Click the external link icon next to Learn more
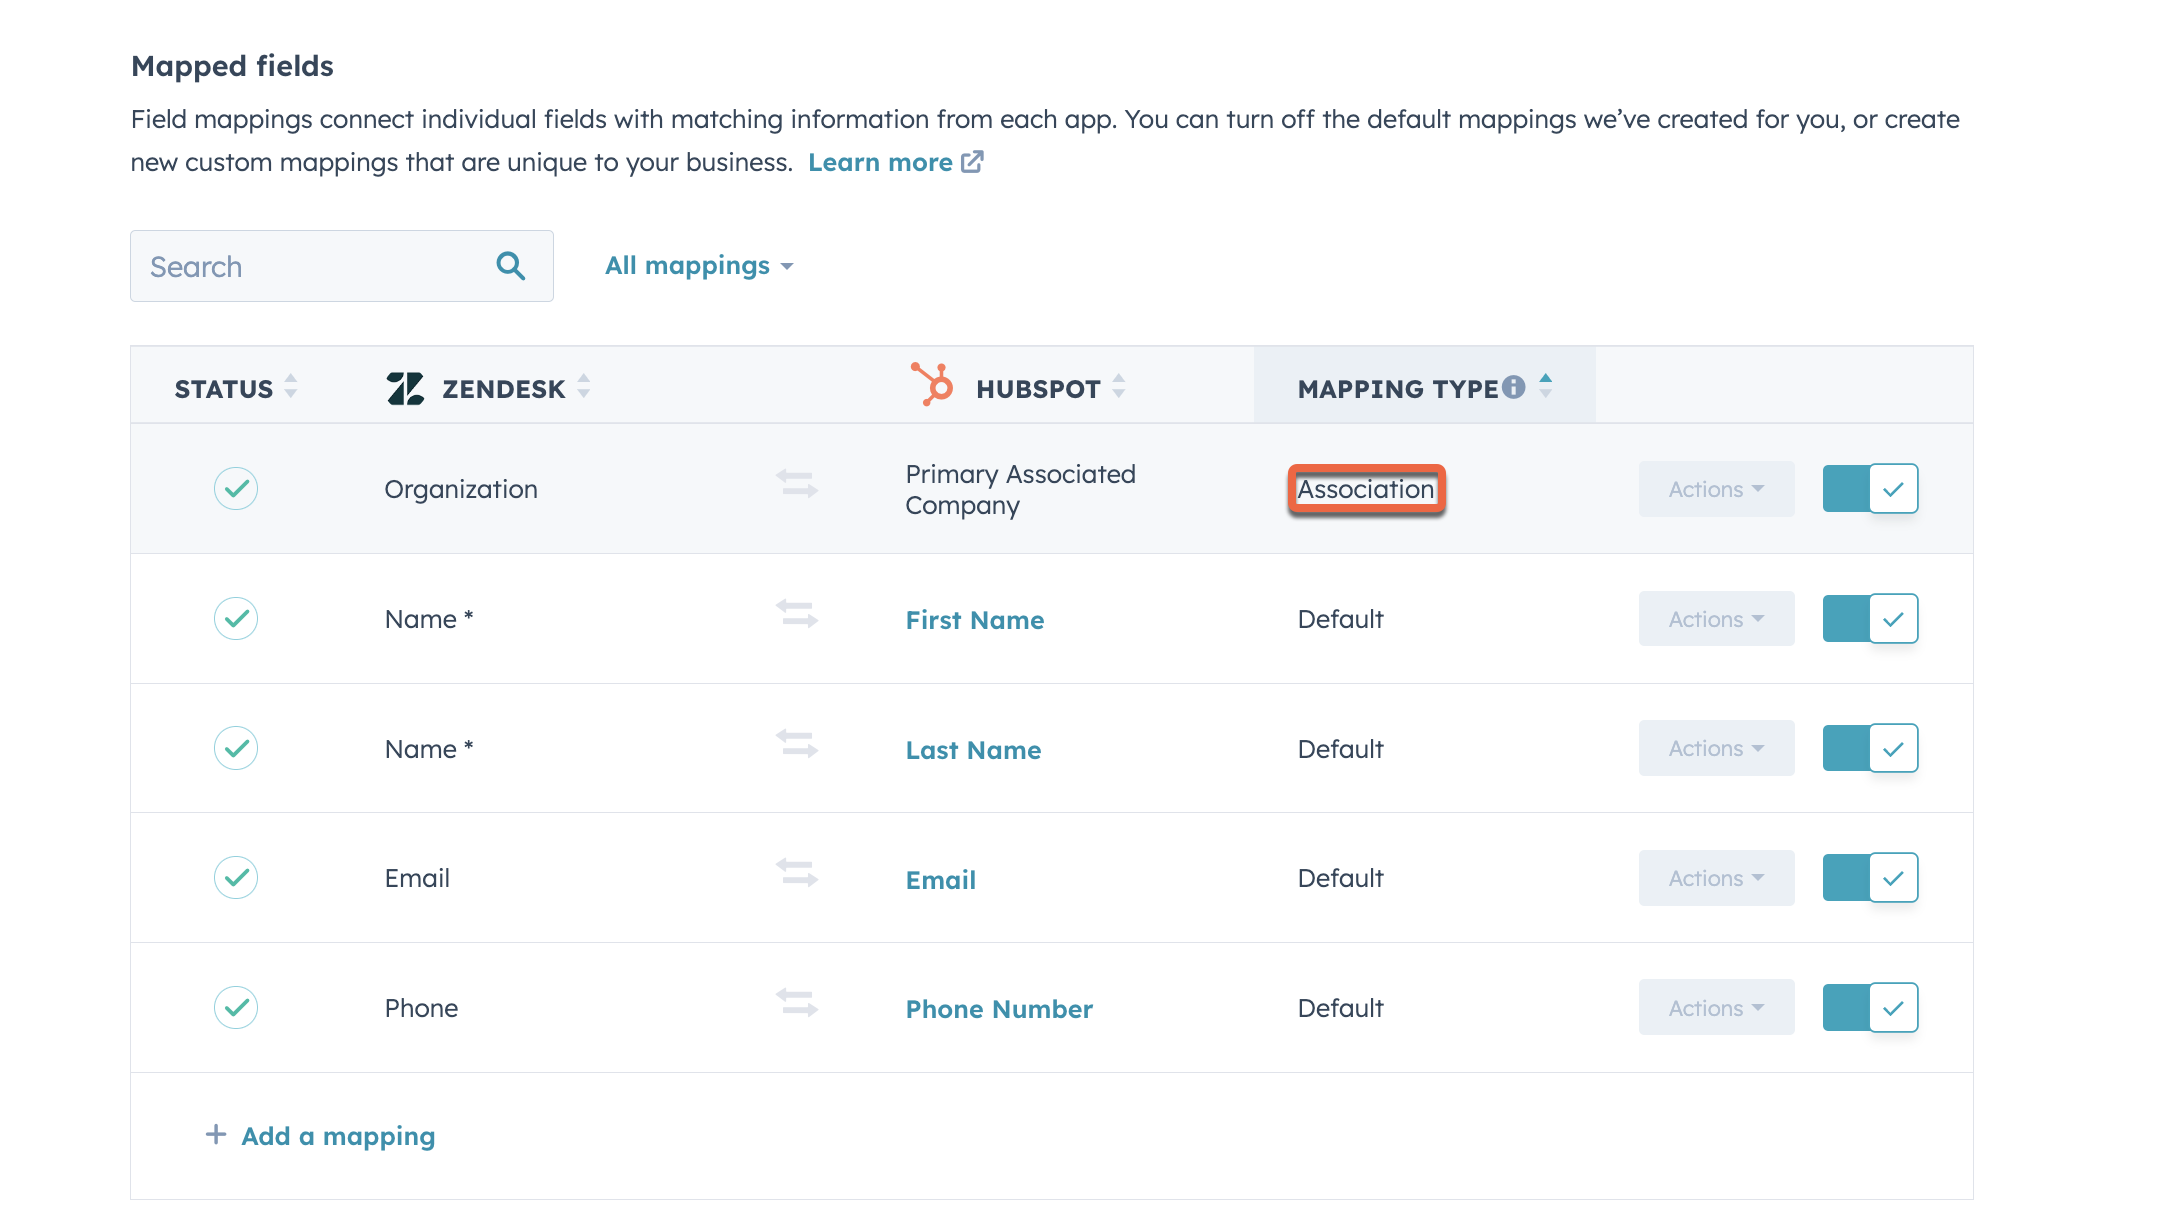 (971, 161)
